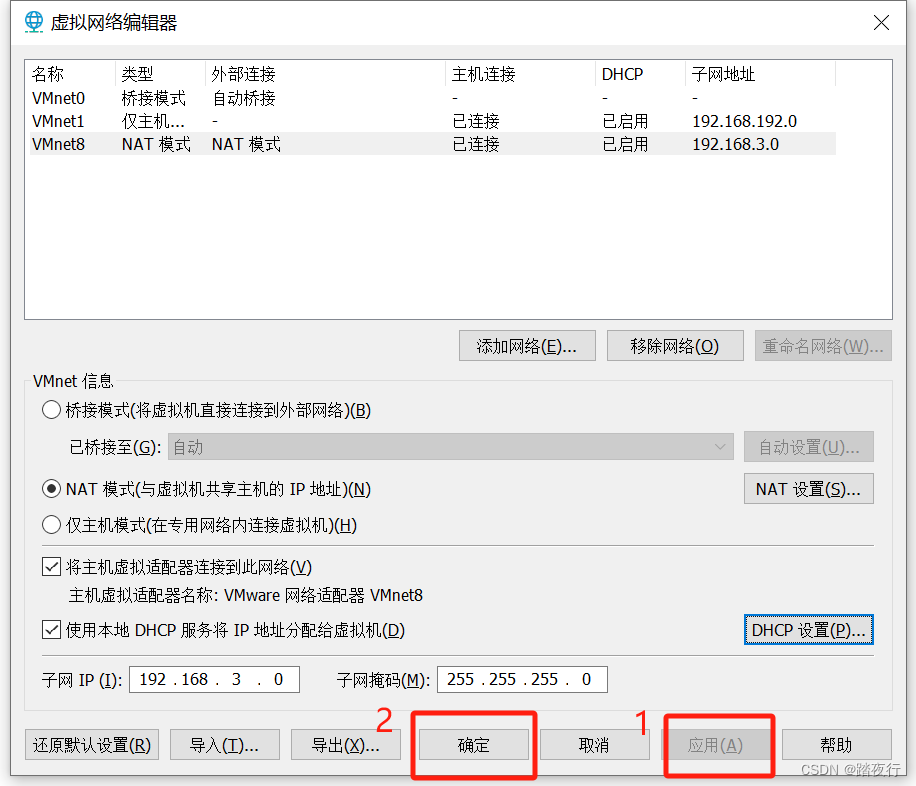The height and width of the screenshot is (786, 916).
Task: Open 帮助 button
Action: pyautogui.click(x=837, y=745)
